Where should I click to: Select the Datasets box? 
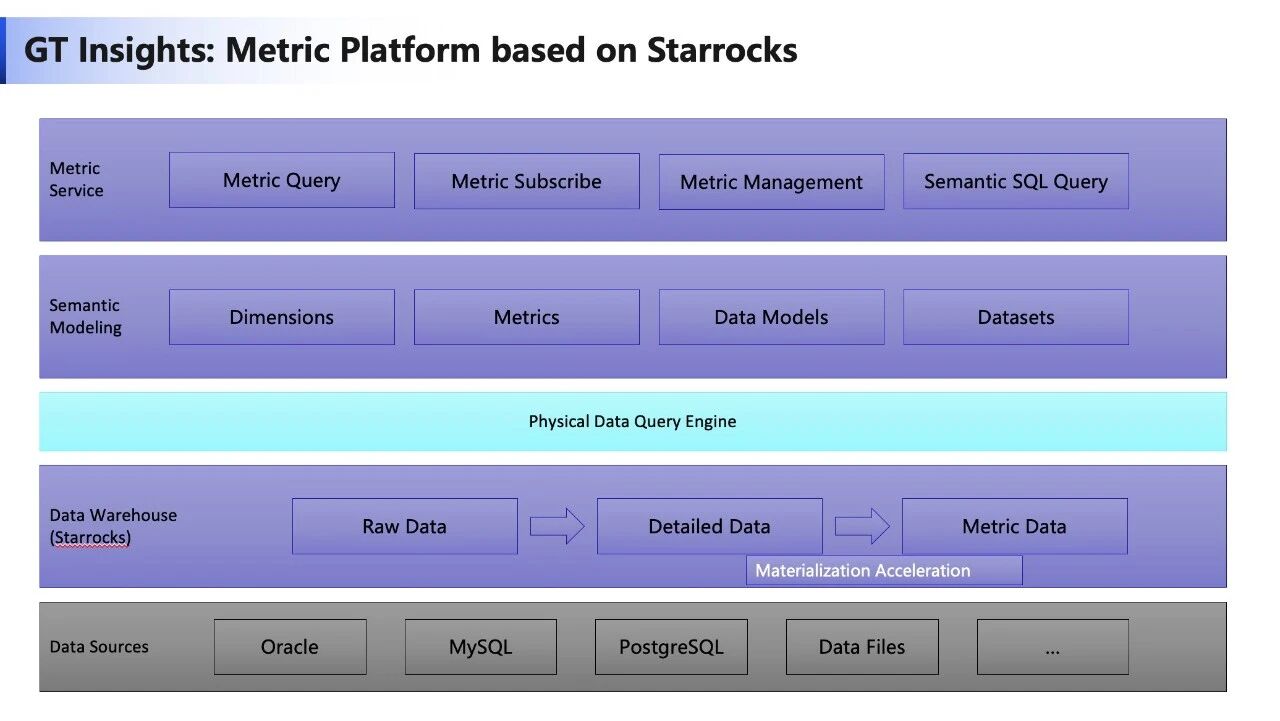[1015, 317]
